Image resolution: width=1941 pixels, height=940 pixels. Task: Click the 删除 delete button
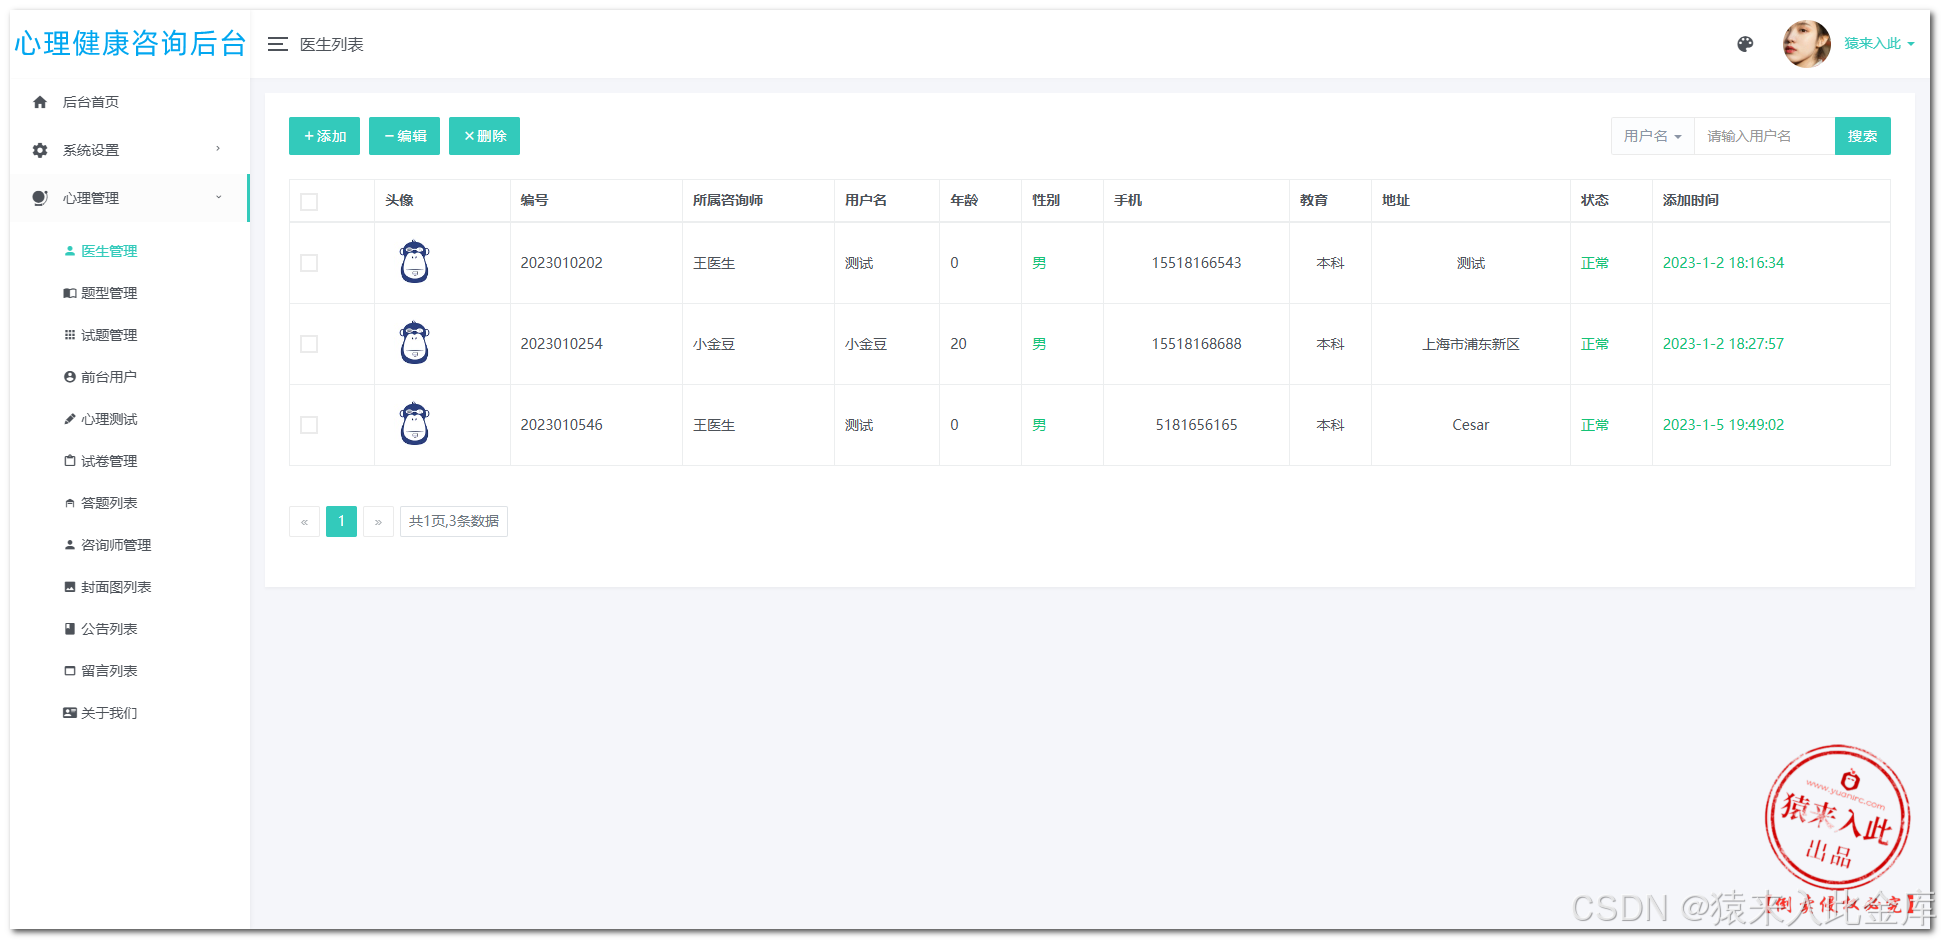coord(484,136)
